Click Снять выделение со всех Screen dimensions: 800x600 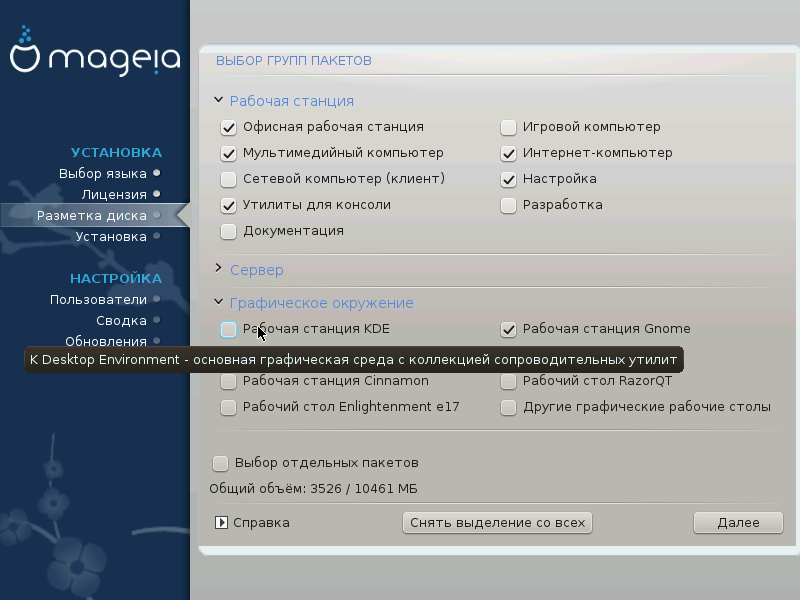pyautogui.click(x=497, y=523)
